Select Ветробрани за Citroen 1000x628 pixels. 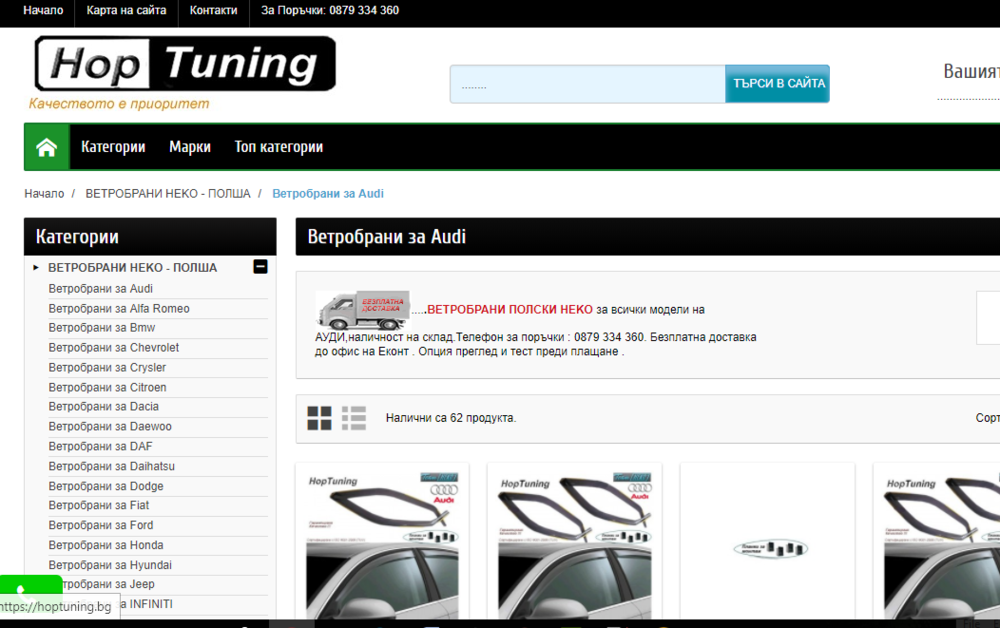(107, 388)
